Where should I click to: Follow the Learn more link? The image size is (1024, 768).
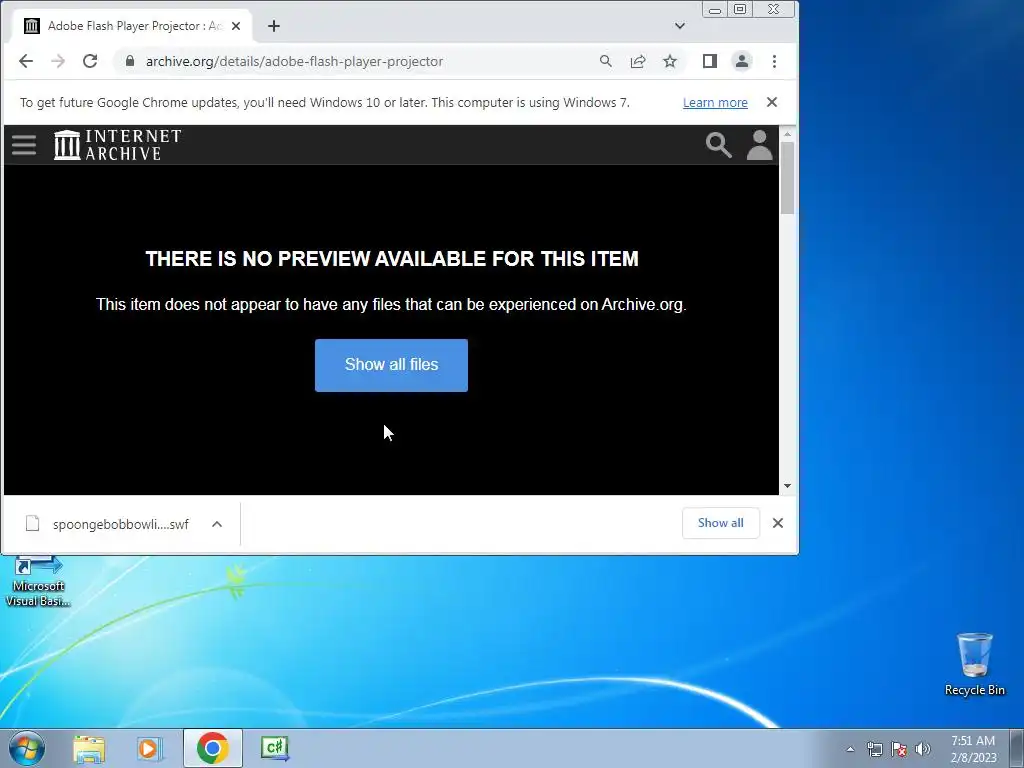click(x=715, y=103)
